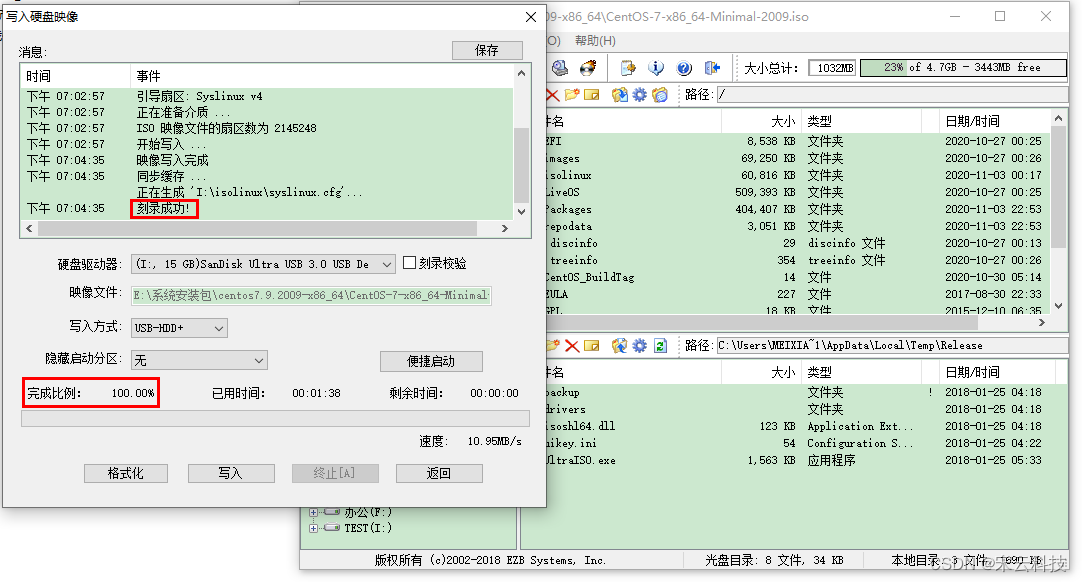1082x582 pixels.
Task: Expand the 办公(F:) tree node
Action: (x=313, y=512)
